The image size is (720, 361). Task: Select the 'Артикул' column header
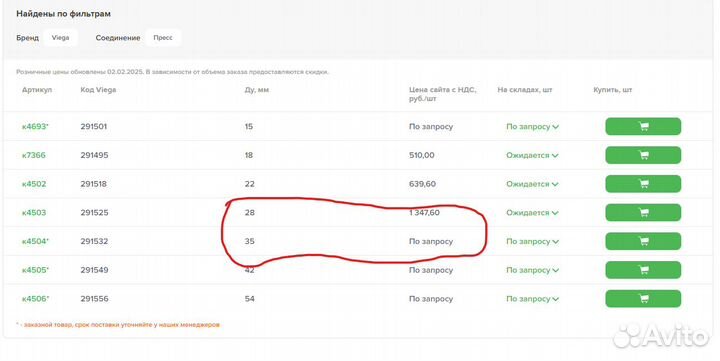pos(37,90)
